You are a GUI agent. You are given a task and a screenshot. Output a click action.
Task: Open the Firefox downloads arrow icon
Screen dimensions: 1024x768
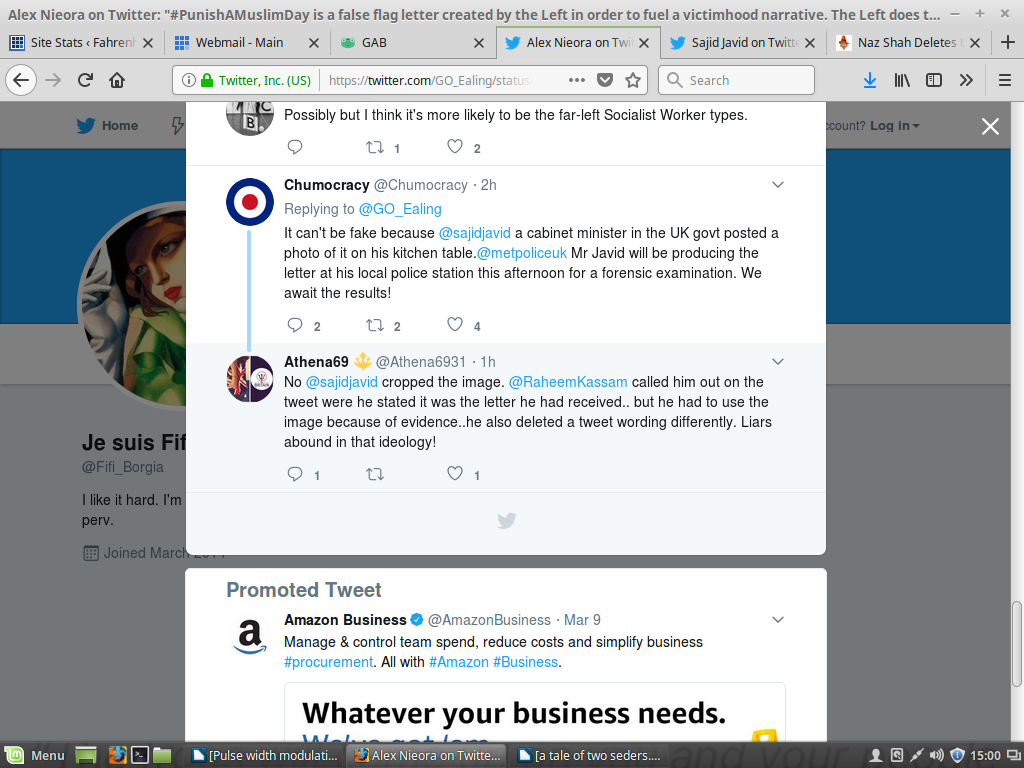click(x=869, y=80)
